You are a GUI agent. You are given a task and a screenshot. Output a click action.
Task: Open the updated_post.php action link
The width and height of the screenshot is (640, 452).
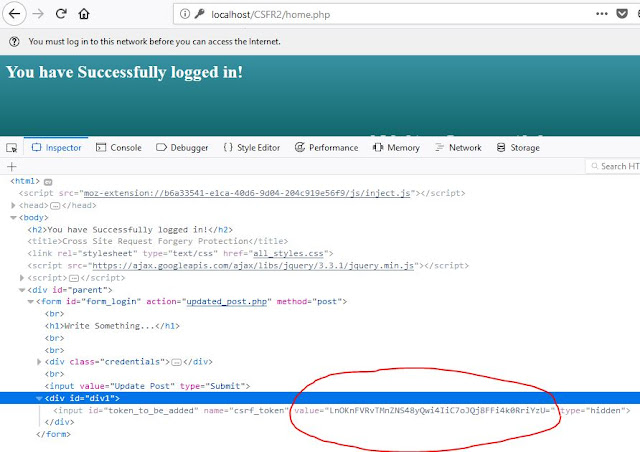point(227,301)
